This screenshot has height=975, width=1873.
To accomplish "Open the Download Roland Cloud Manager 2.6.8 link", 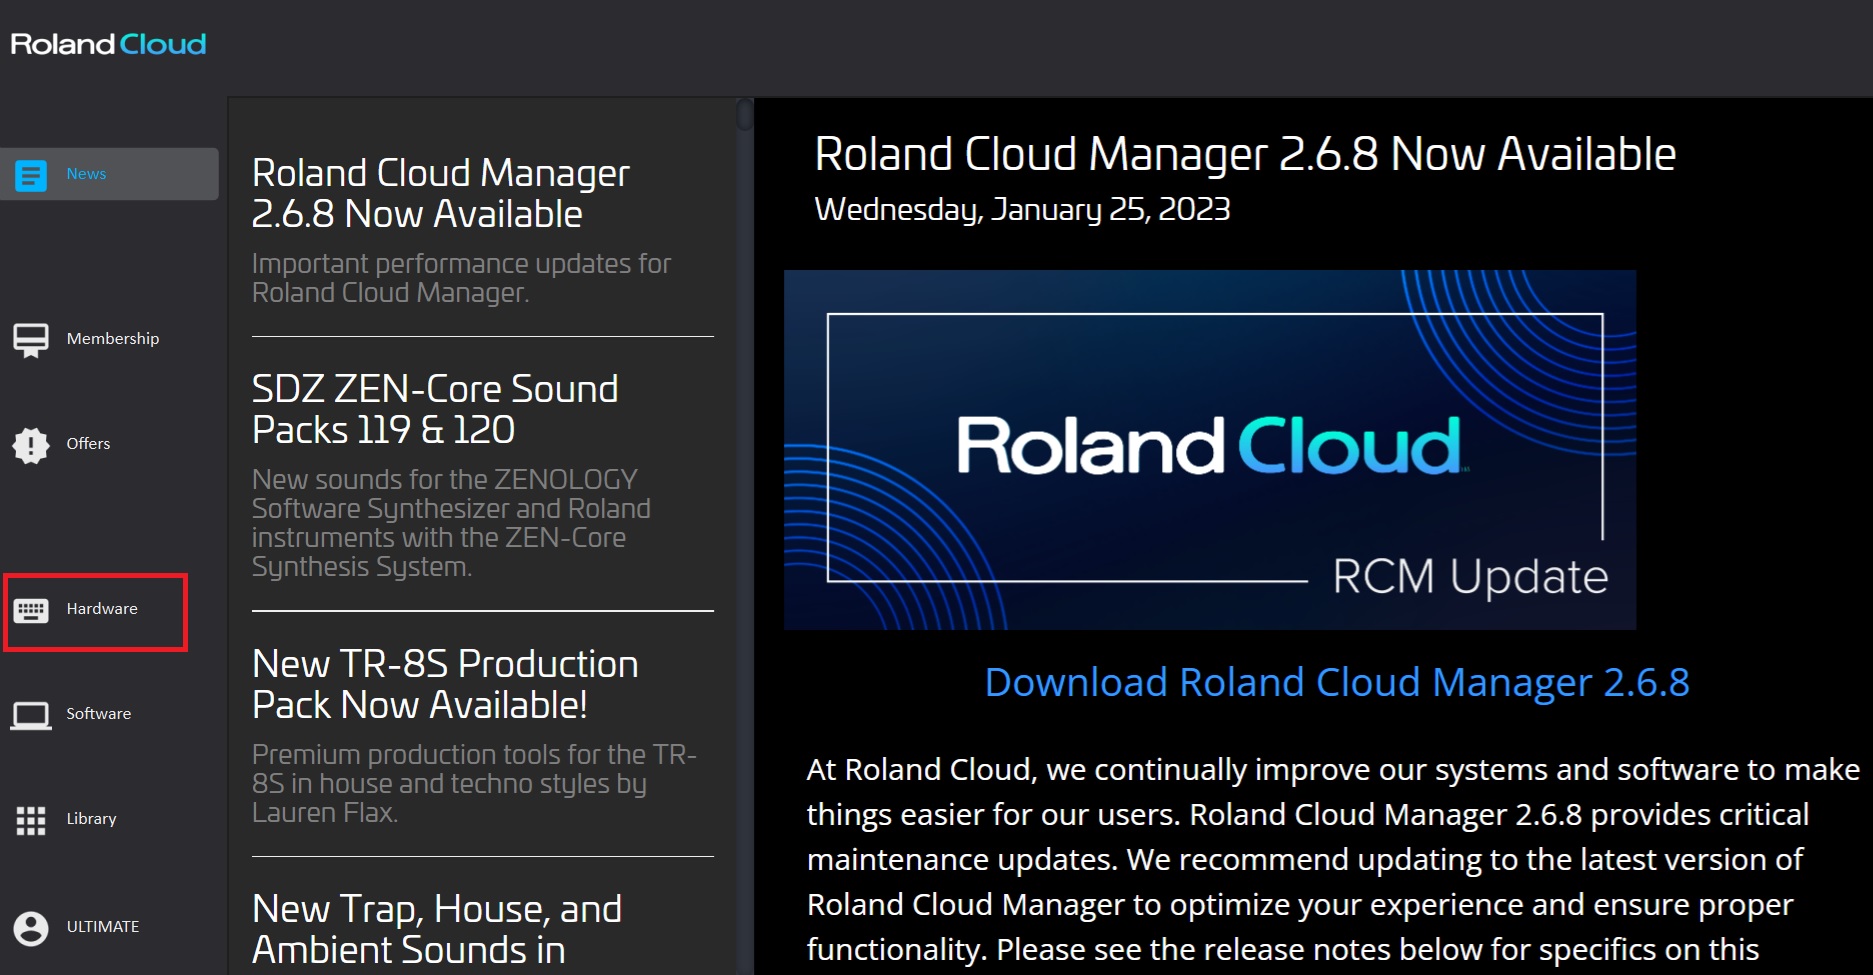I will point(1337,682).
